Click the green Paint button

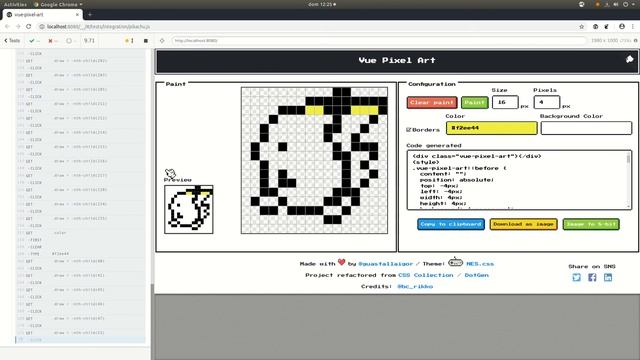coord(474,102)
